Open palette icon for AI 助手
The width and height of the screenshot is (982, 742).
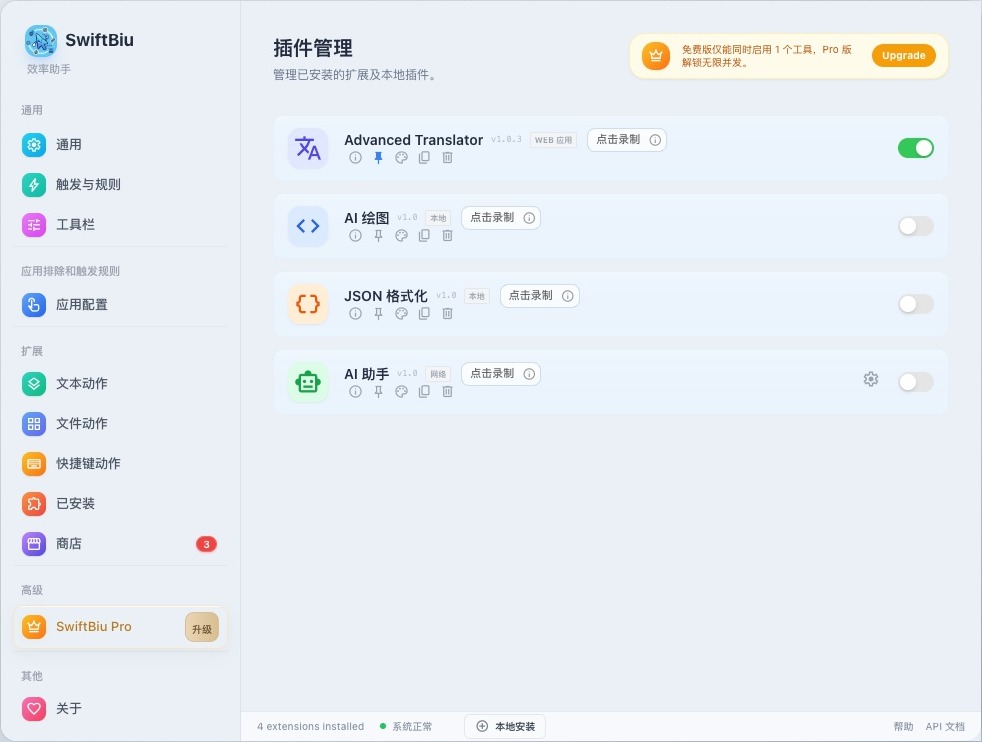[x=401, y=391]
